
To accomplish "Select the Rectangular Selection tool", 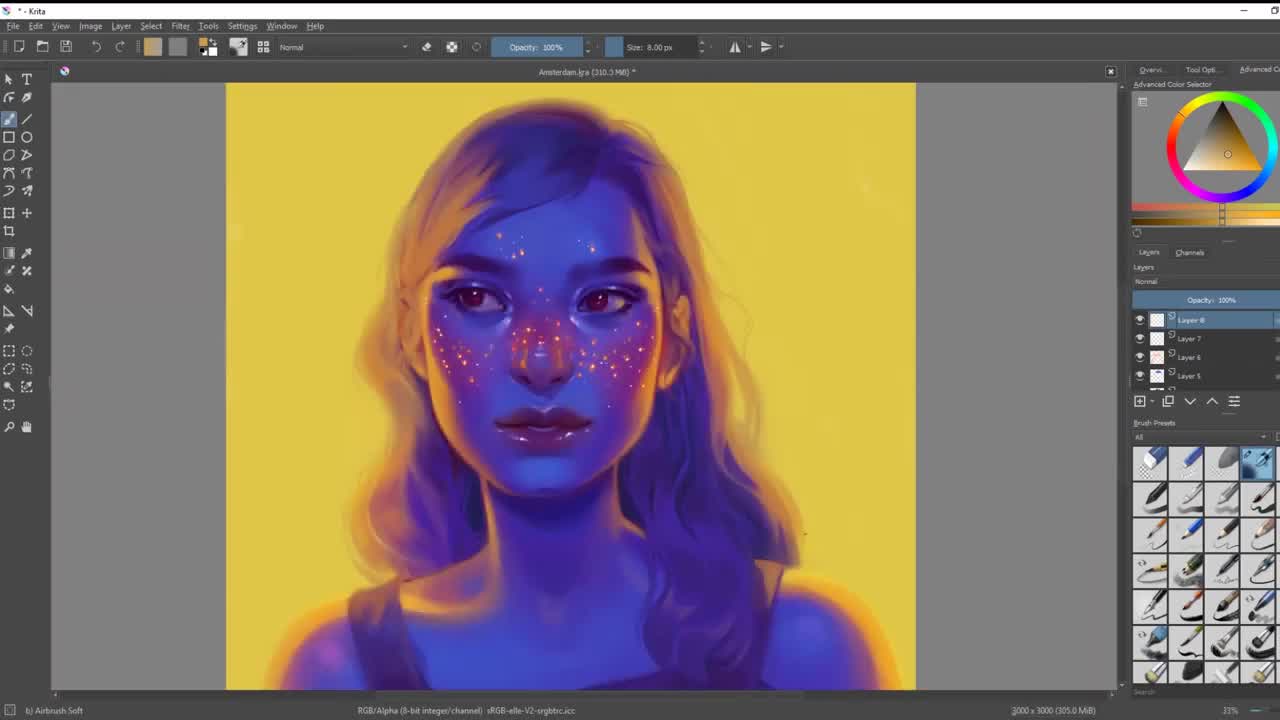I will coord(9,351).
